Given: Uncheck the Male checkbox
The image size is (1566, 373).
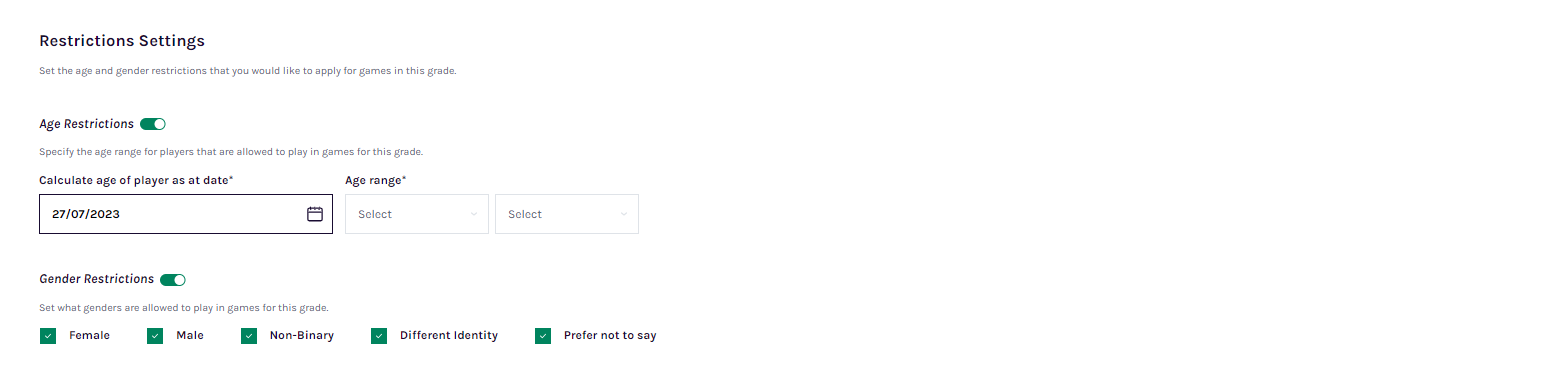Looking at the screenshot, I should 155,336.
